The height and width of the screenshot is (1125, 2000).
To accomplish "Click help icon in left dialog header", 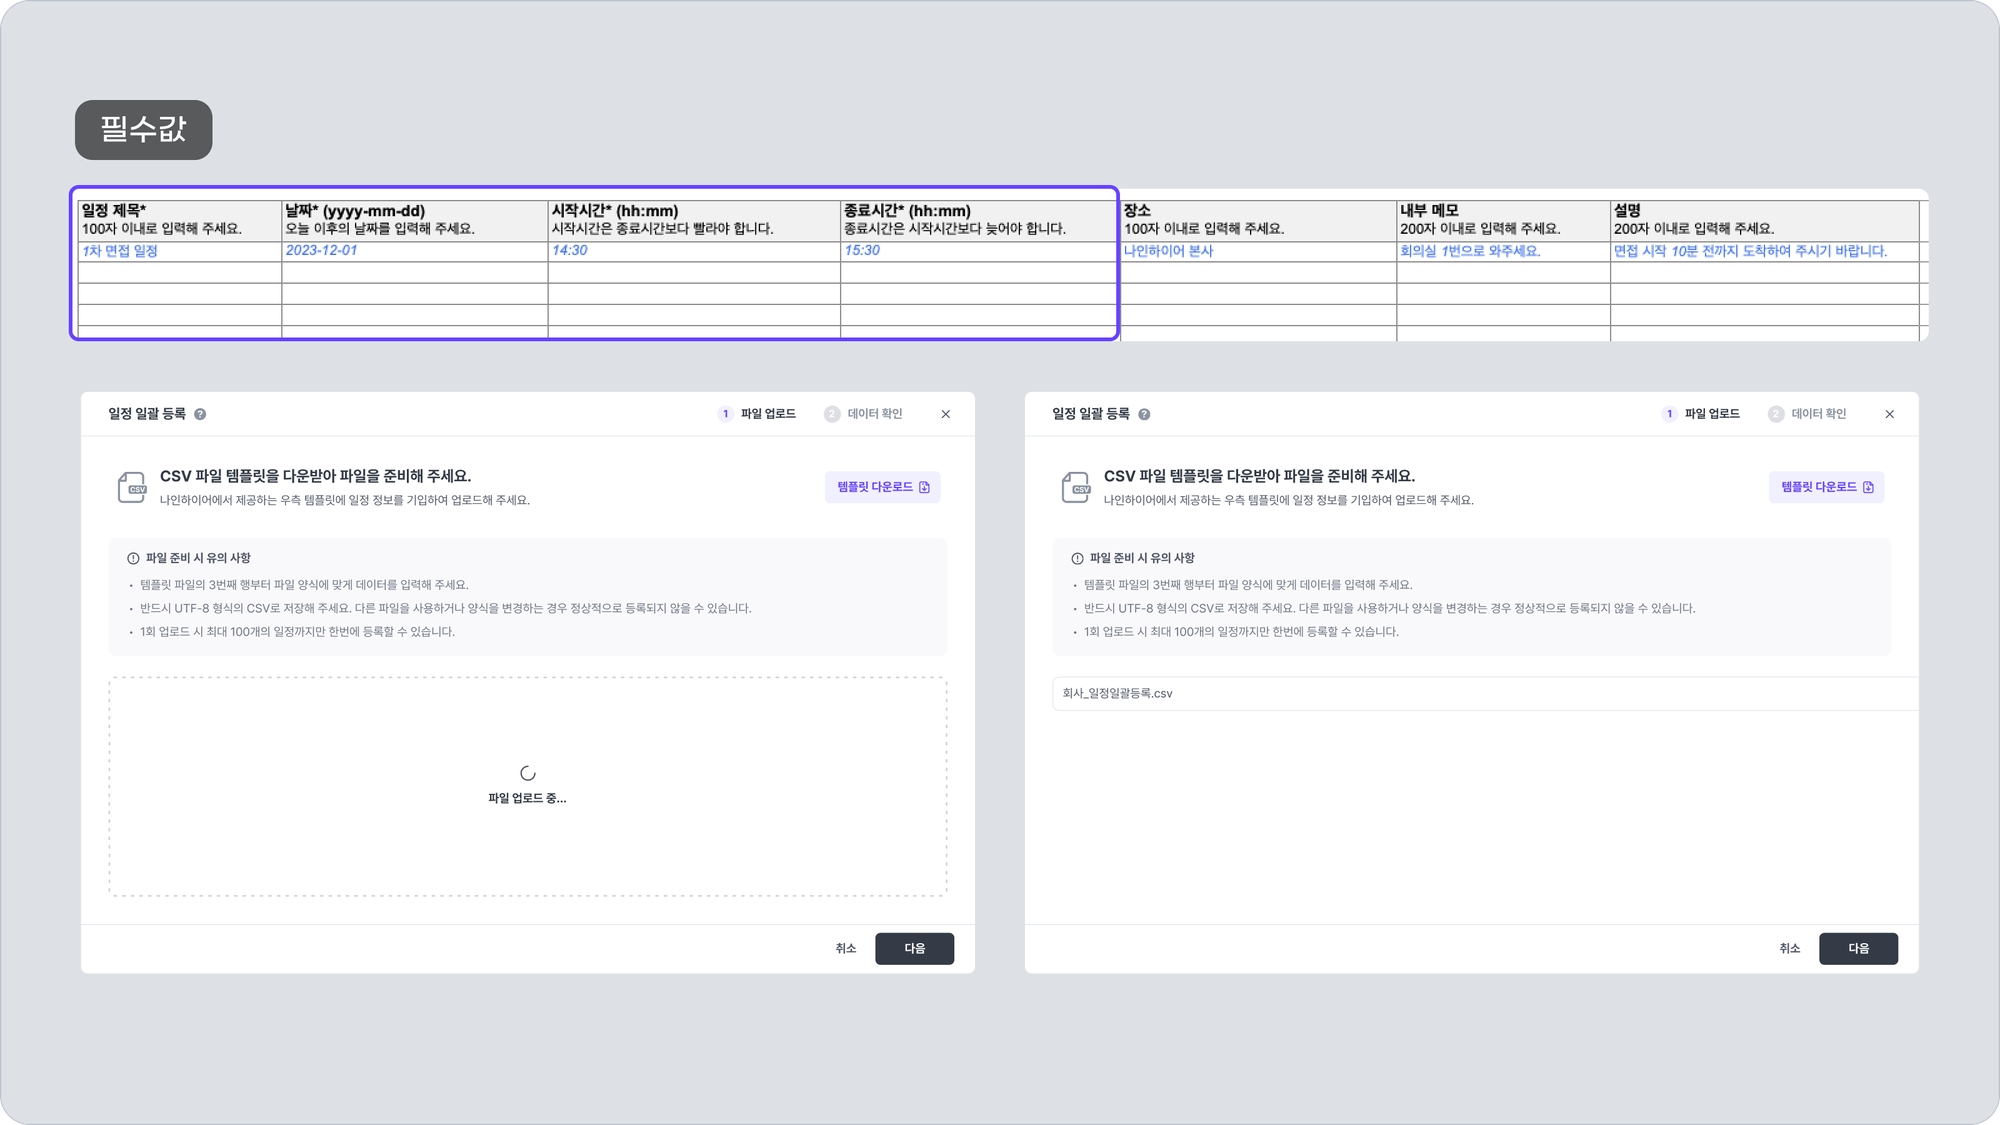I will point(200,414).
